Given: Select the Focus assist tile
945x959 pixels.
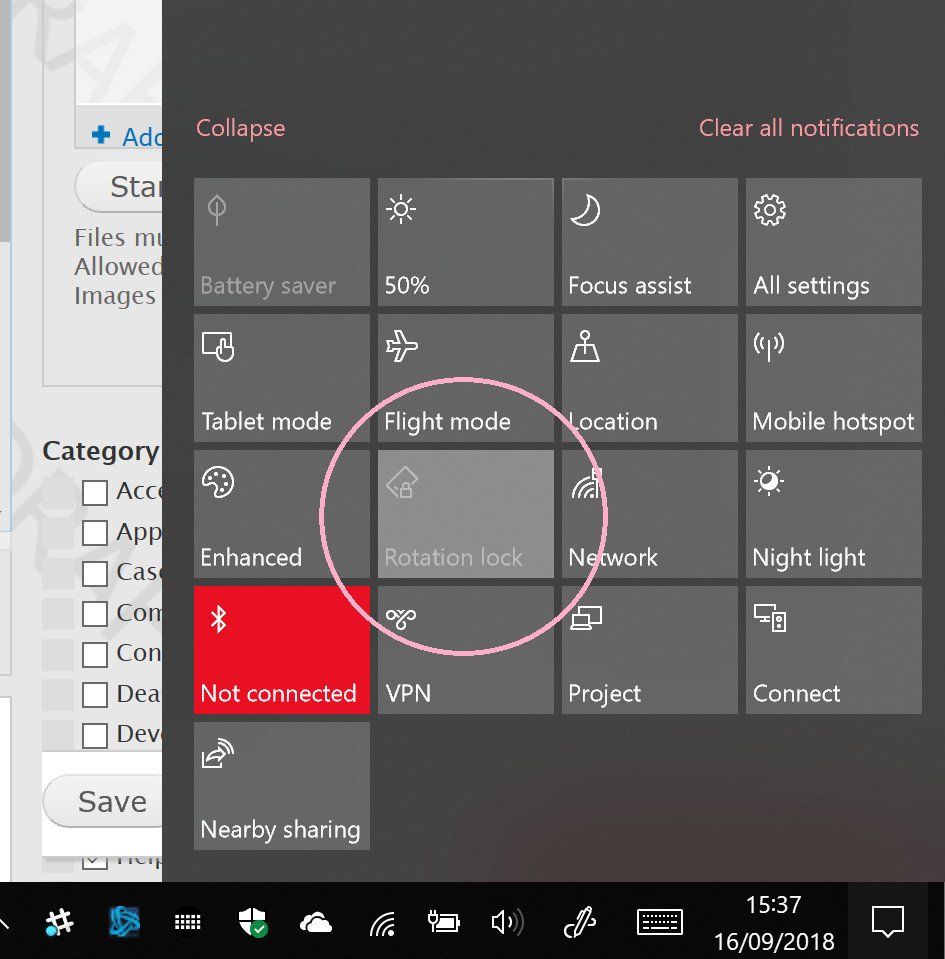Looking at the screenshot, I should (x=649, y=242).
